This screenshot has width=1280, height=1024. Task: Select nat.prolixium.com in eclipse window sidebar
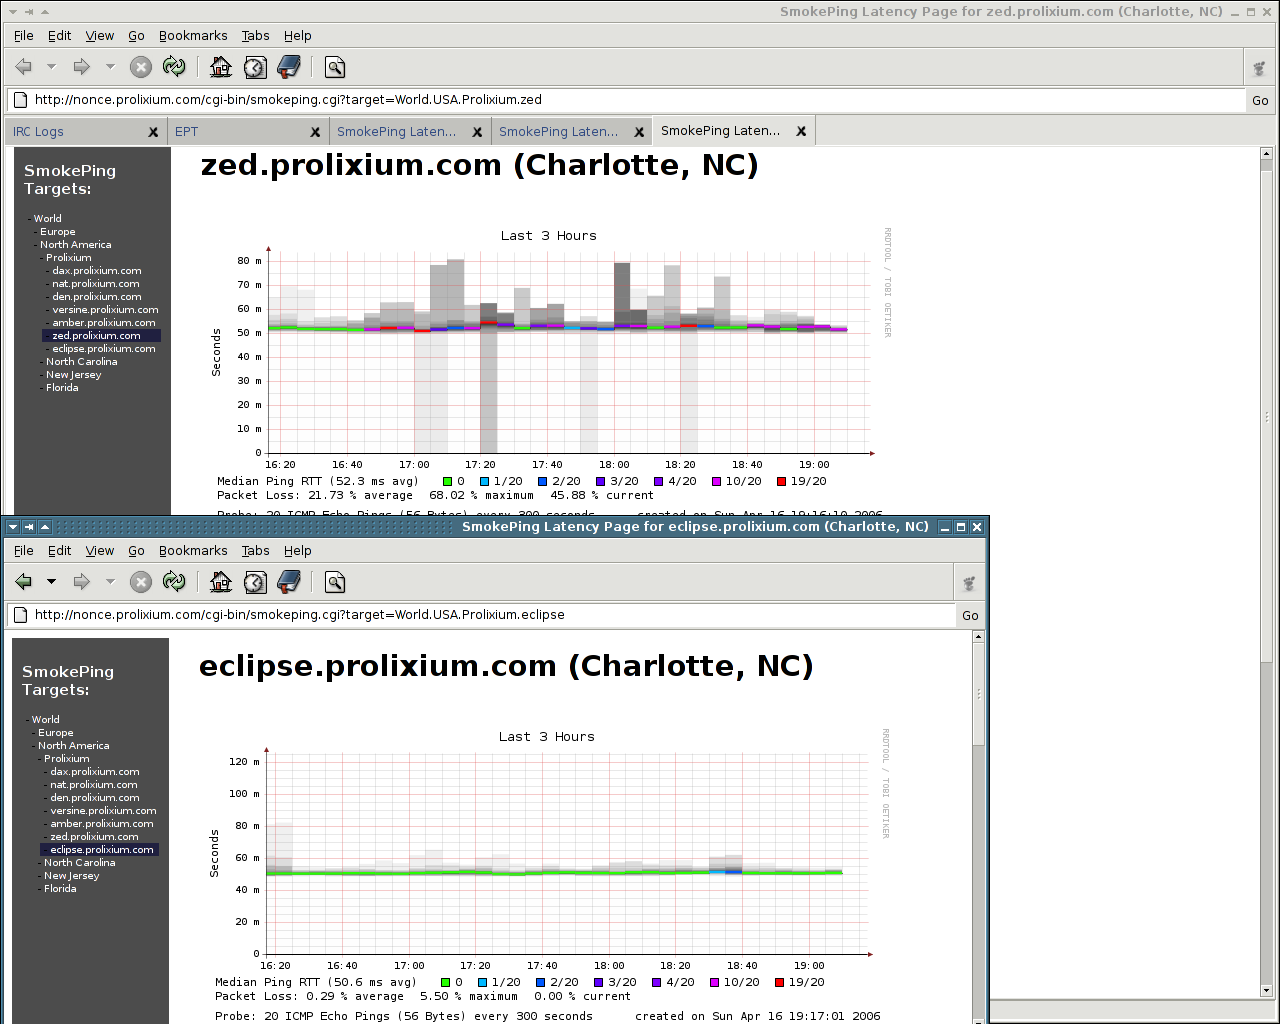[x=95, y=785]
